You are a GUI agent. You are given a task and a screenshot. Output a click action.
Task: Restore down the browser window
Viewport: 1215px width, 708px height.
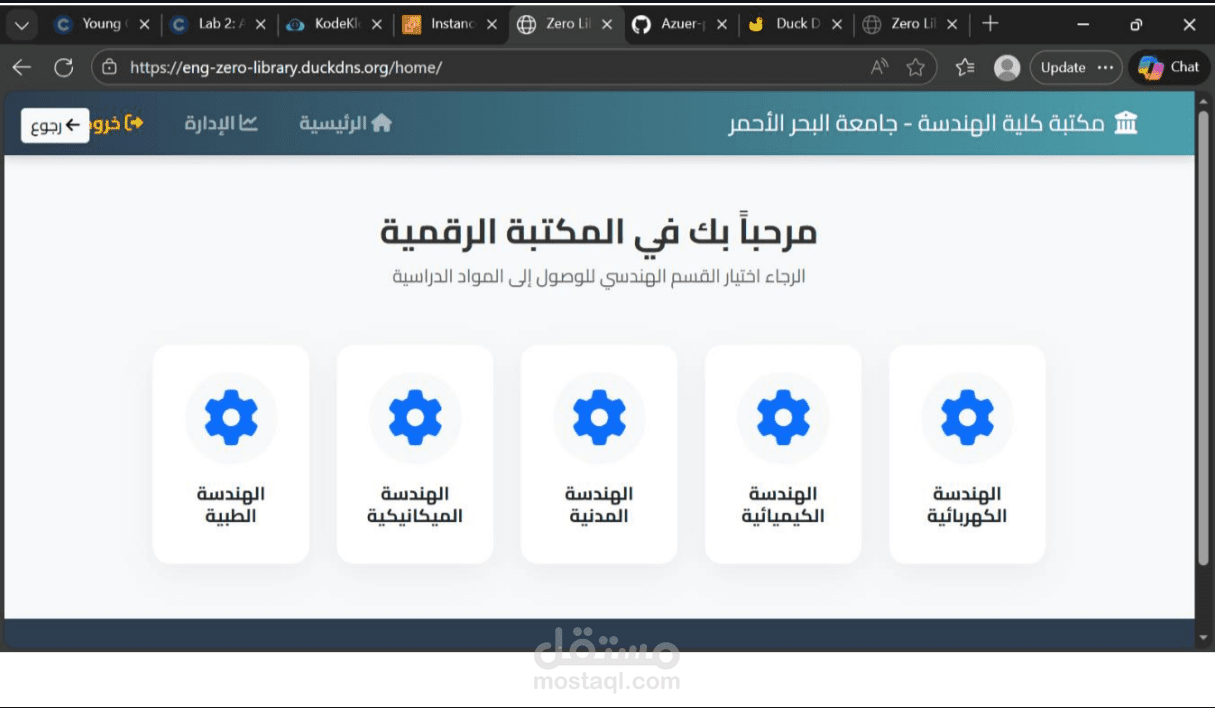coord(1136,24)
